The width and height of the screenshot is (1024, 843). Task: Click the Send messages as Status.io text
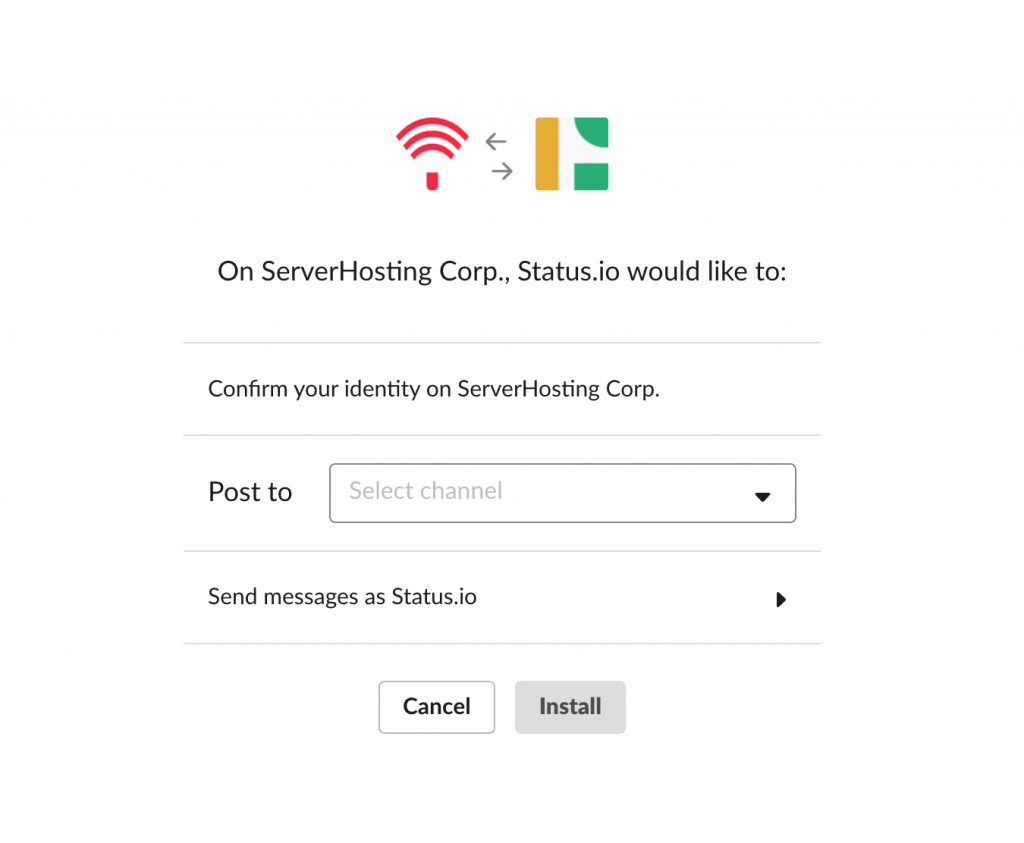(342, 596)
